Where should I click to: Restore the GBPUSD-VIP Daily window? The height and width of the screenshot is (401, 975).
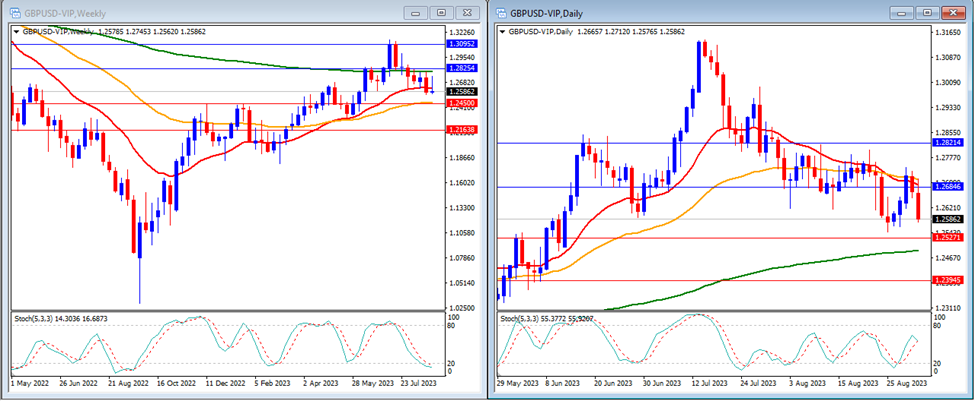(927, 12)
